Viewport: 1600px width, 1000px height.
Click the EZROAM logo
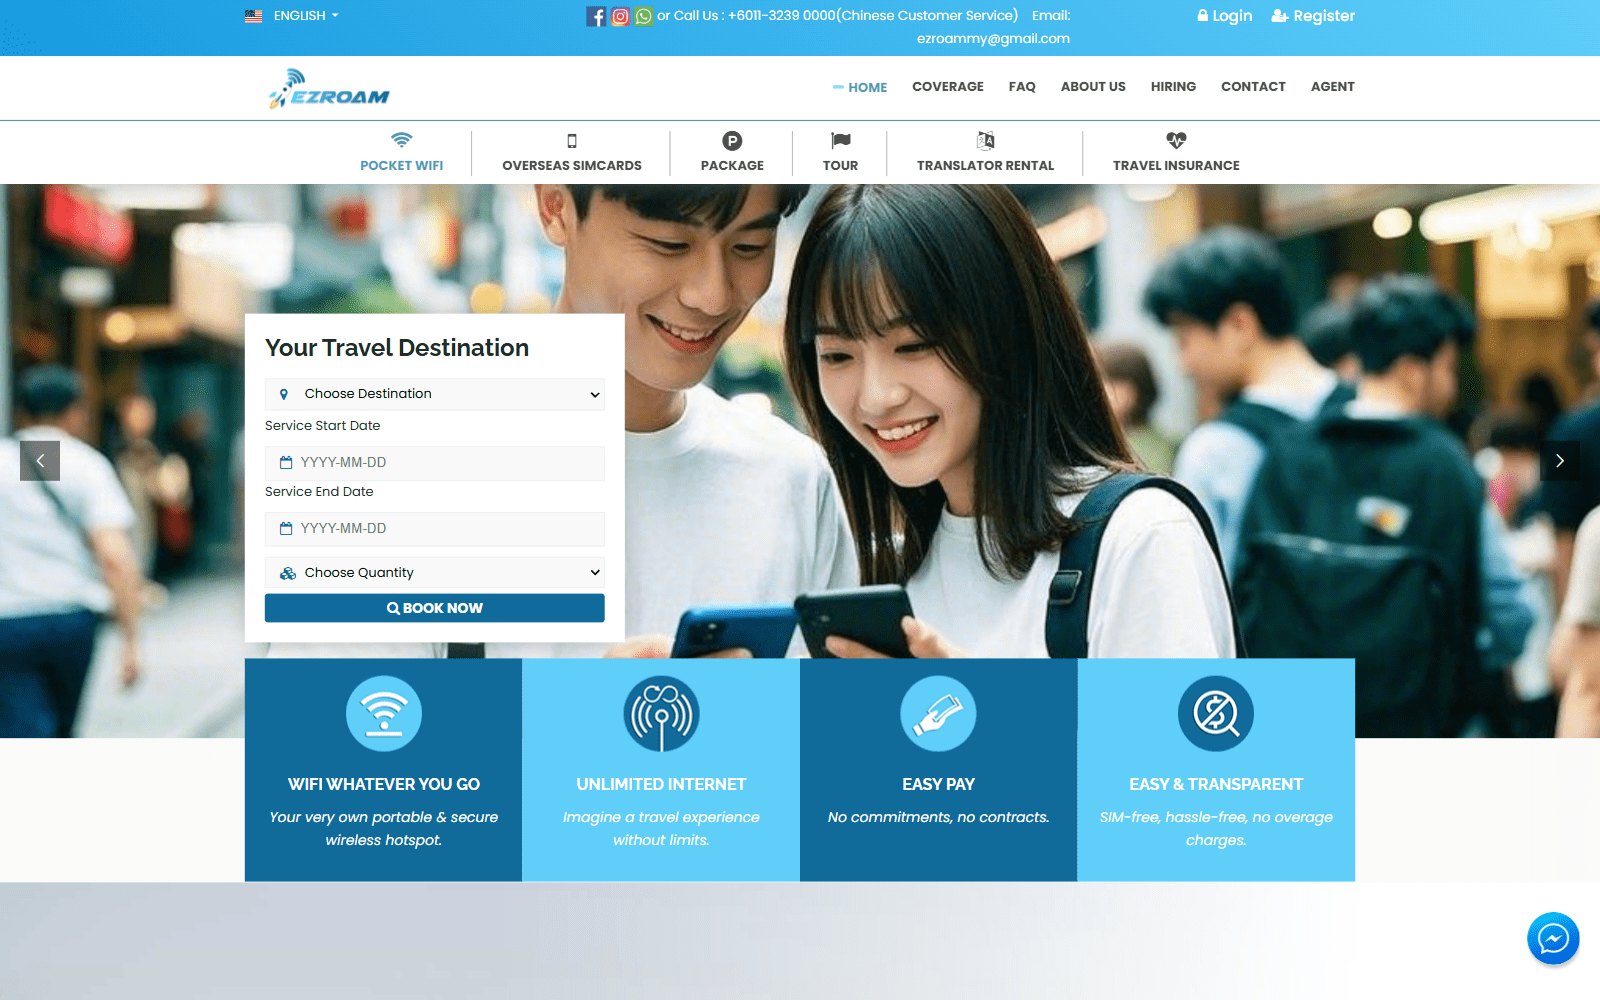click(329, 89)
